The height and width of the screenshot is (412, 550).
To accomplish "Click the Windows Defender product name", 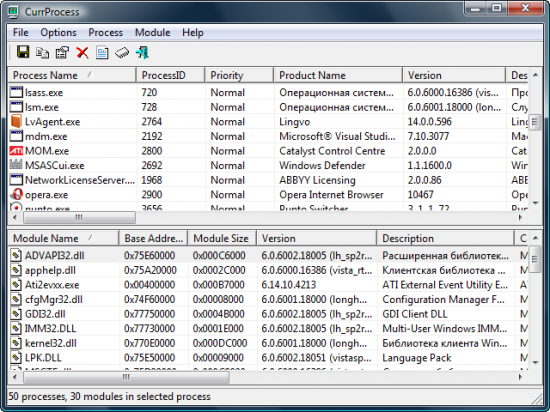I will [322, 165].
